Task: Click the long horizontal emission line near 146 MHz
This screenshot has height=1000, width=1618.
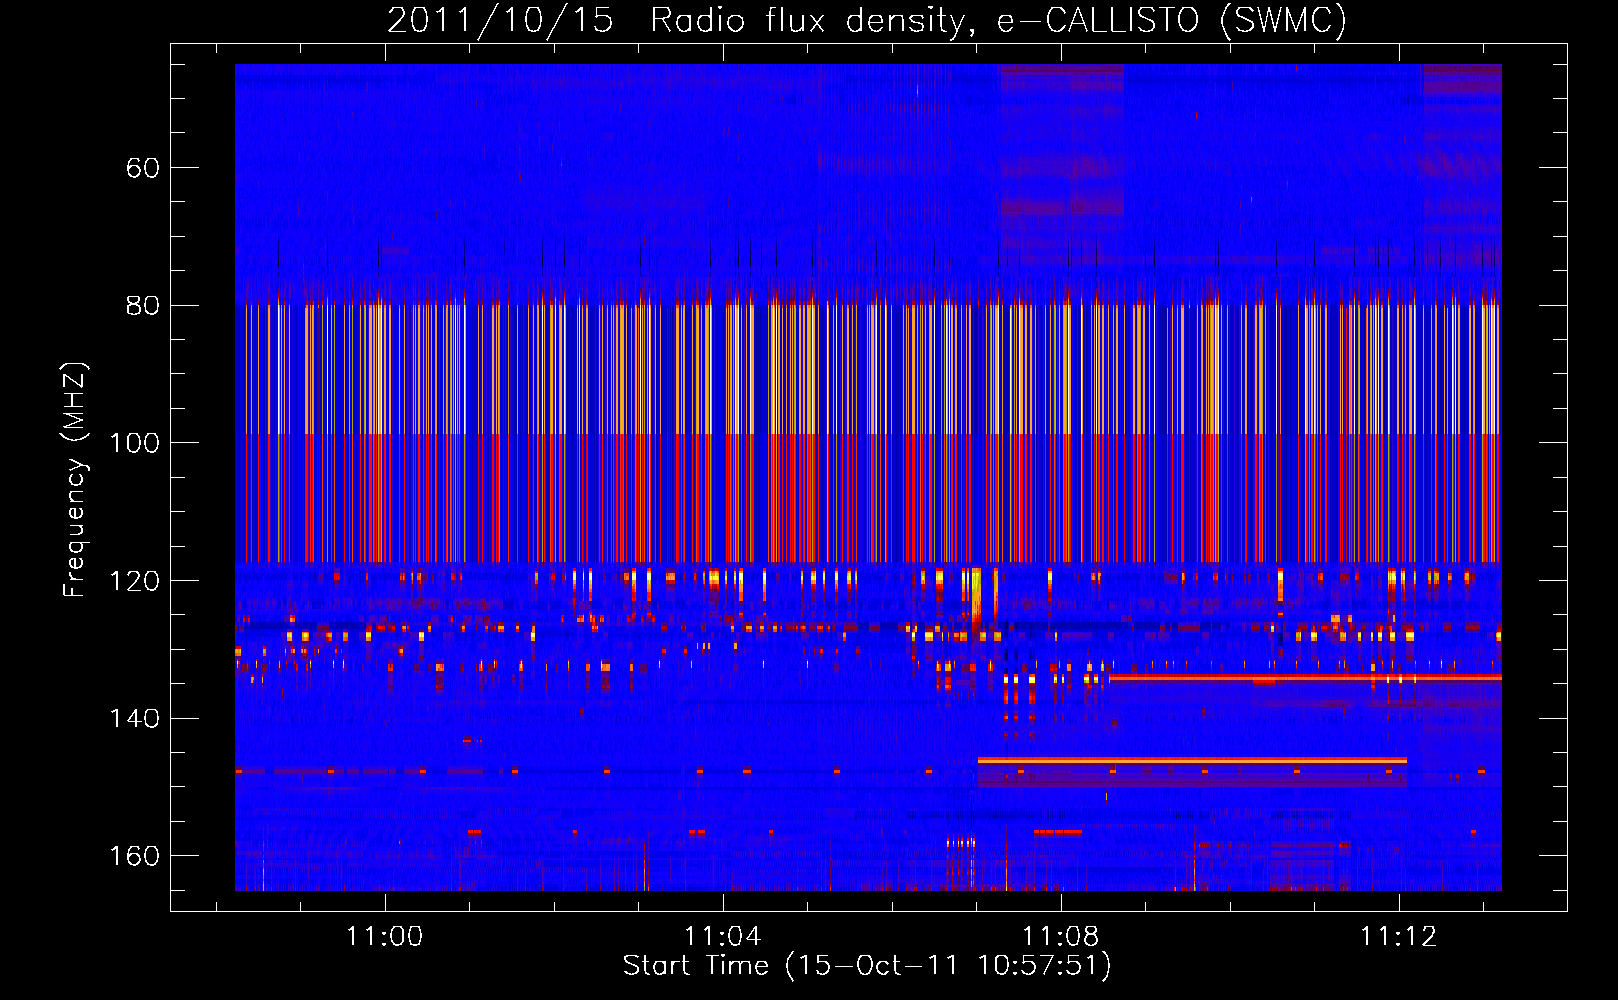Action: (1192, 761)
